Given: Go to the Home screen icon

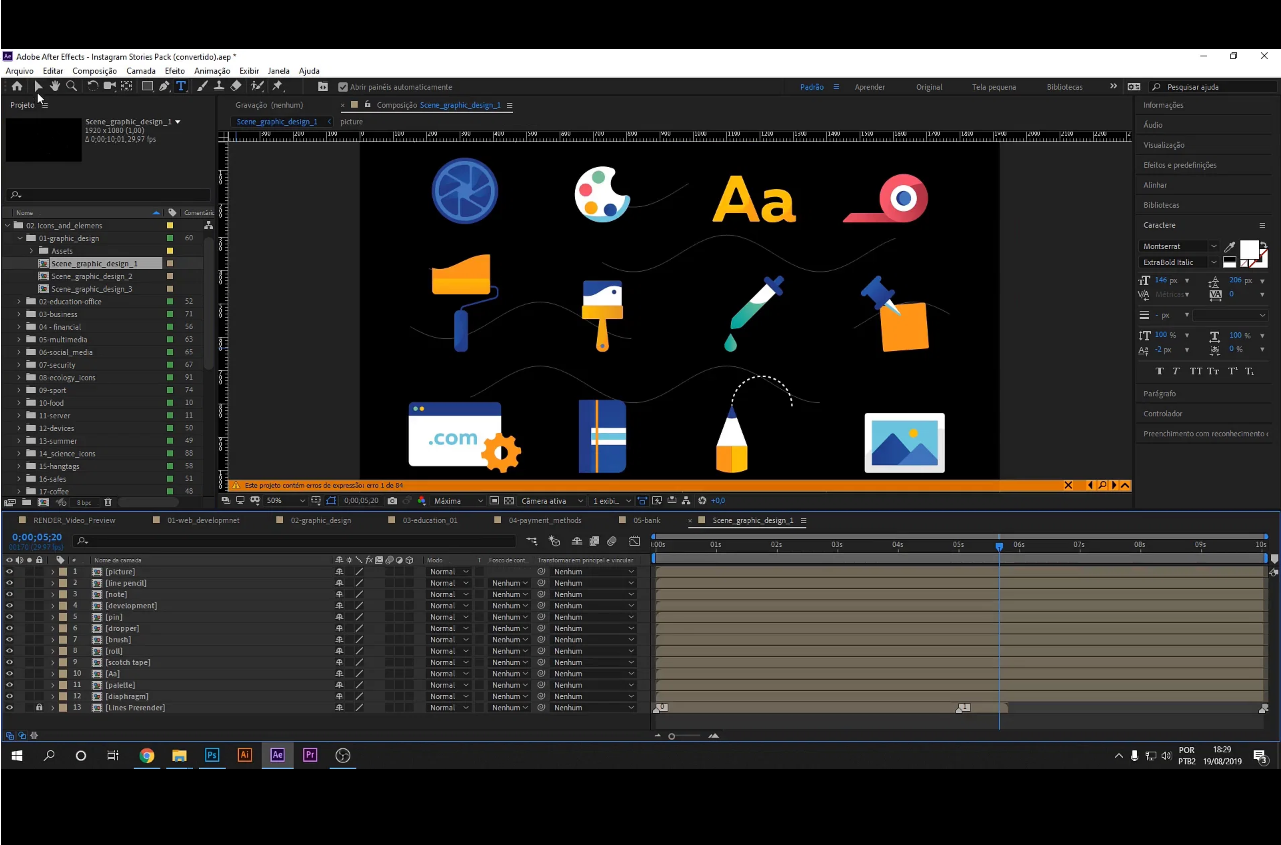Looking at the screenshot, I should 17,86.
